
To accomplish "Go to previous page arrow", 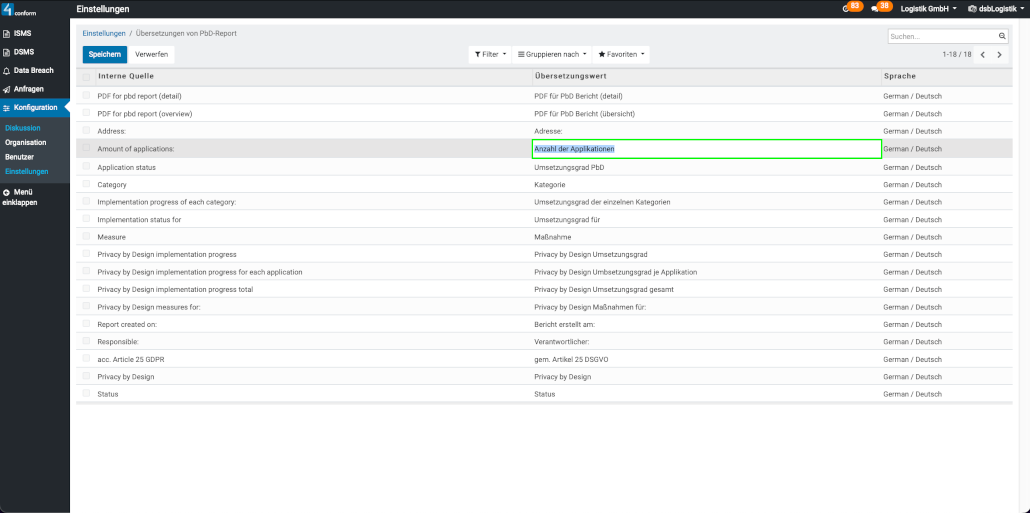I will [982, 55].
